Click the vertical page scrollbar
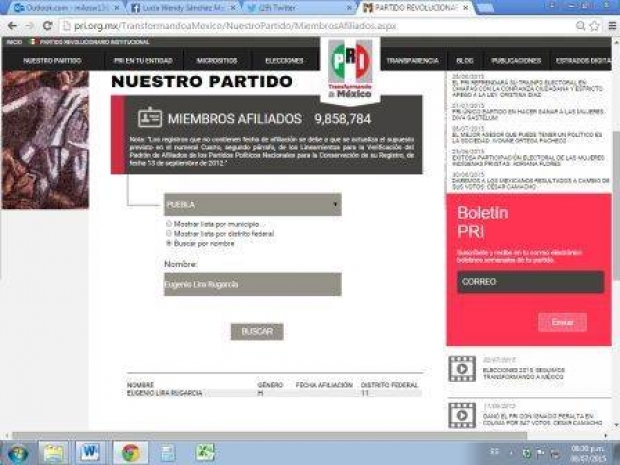620x465 pixels. coord(616,206)
